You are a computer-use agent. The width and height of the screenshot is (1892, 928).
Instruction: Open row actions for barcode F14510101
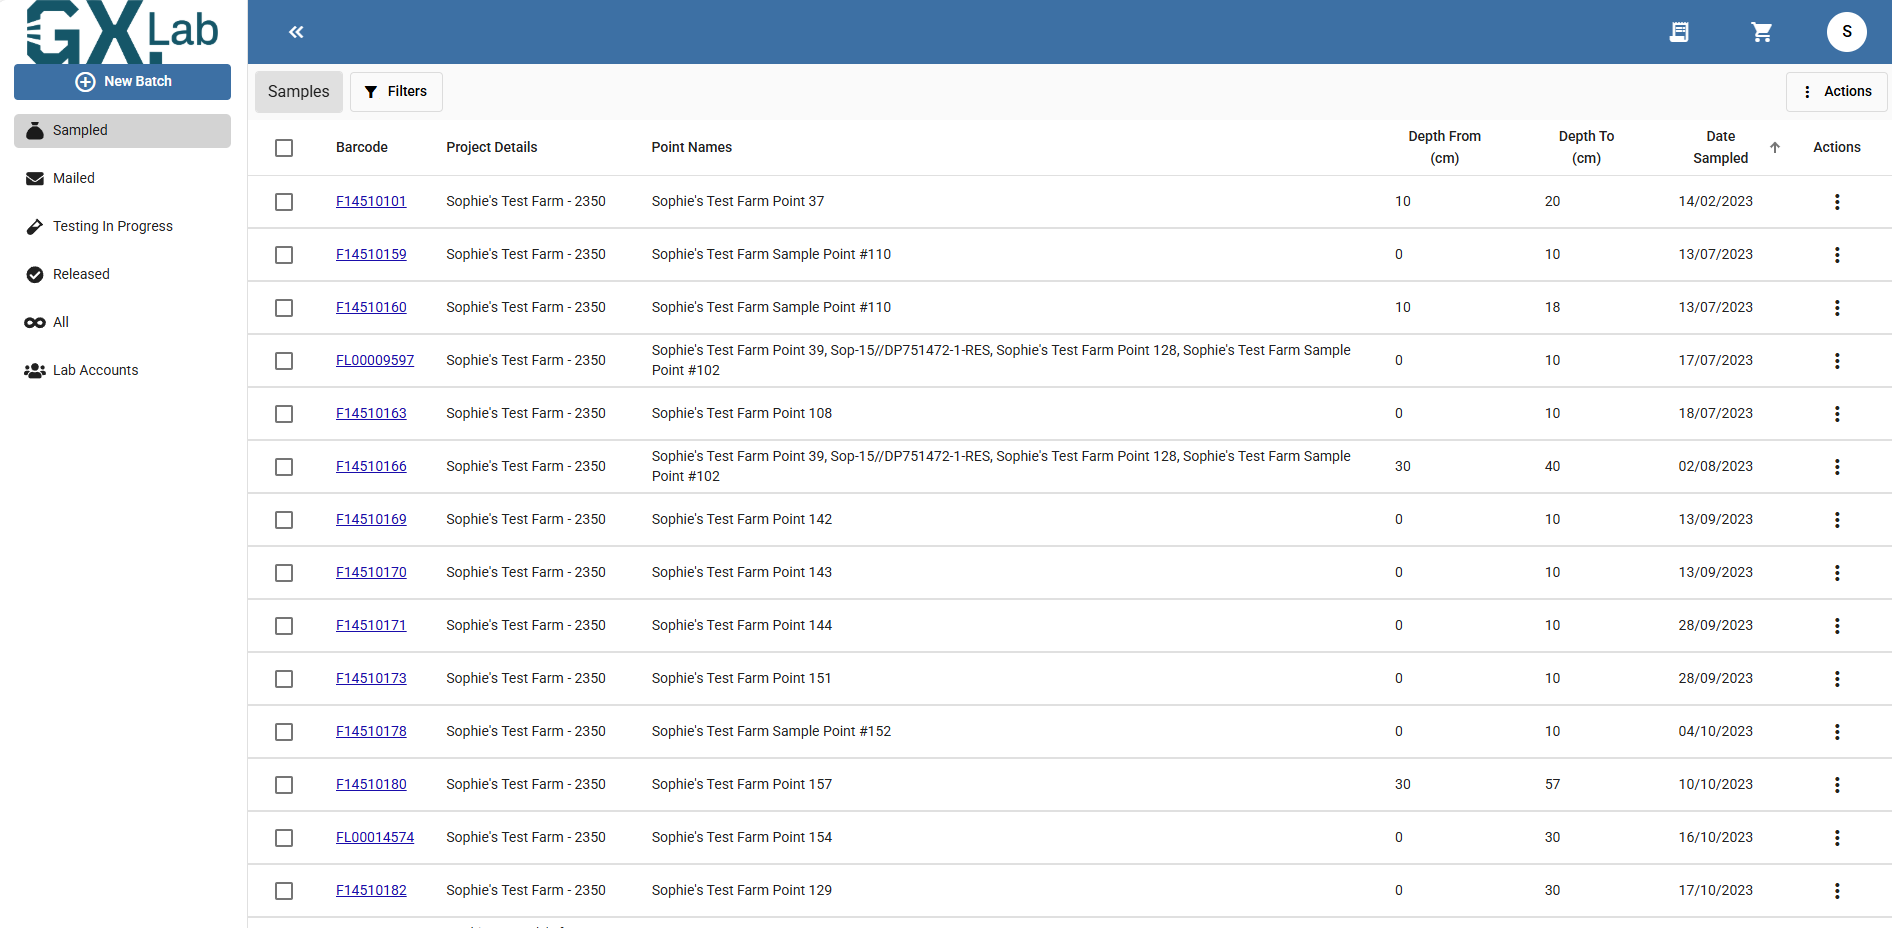pos(1837,202)
